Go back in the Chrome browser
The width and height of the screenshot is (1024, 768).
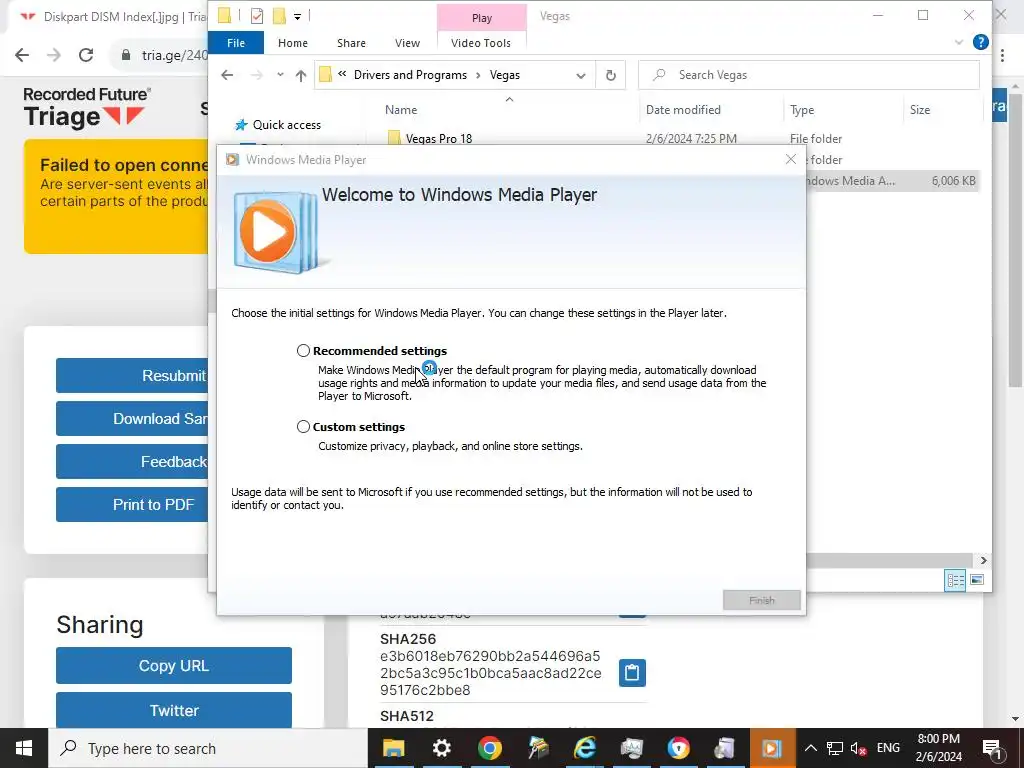click(x=22, y=55)
